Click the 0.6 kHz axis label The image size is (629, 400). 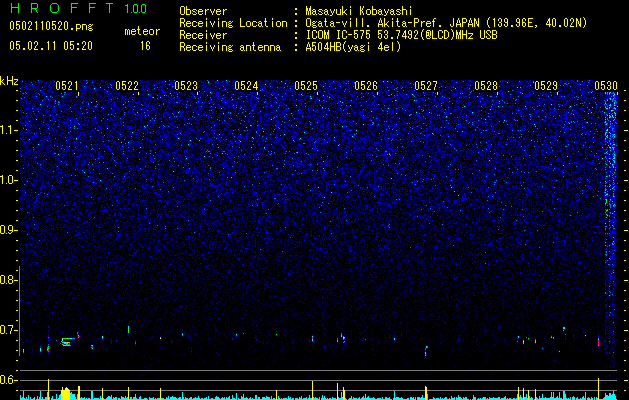(x=9, y=380)
